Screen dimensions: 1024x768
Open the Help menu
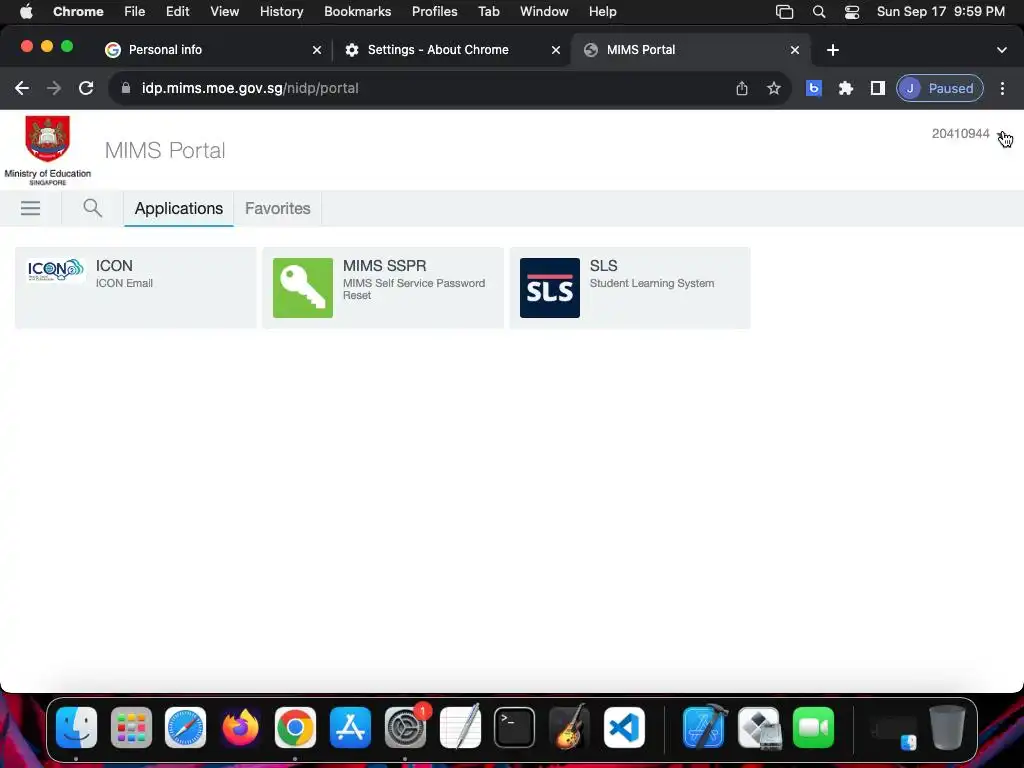[602, 12]
